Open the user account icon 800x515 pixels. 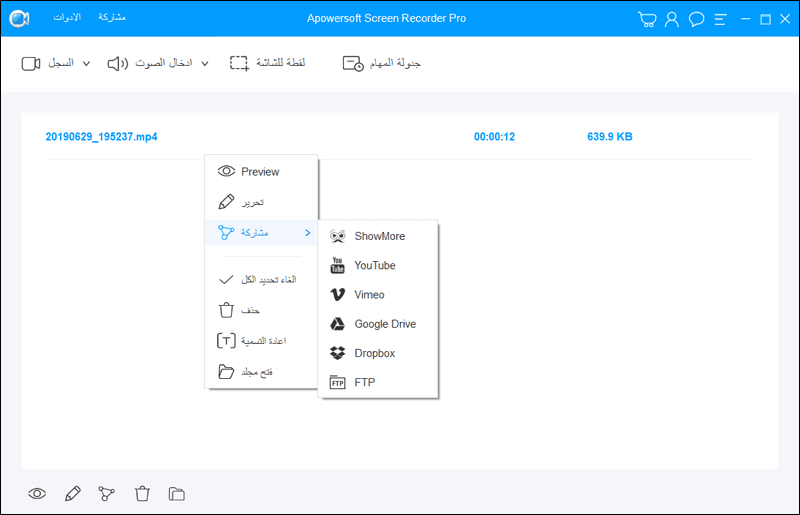tap(672, 19)
